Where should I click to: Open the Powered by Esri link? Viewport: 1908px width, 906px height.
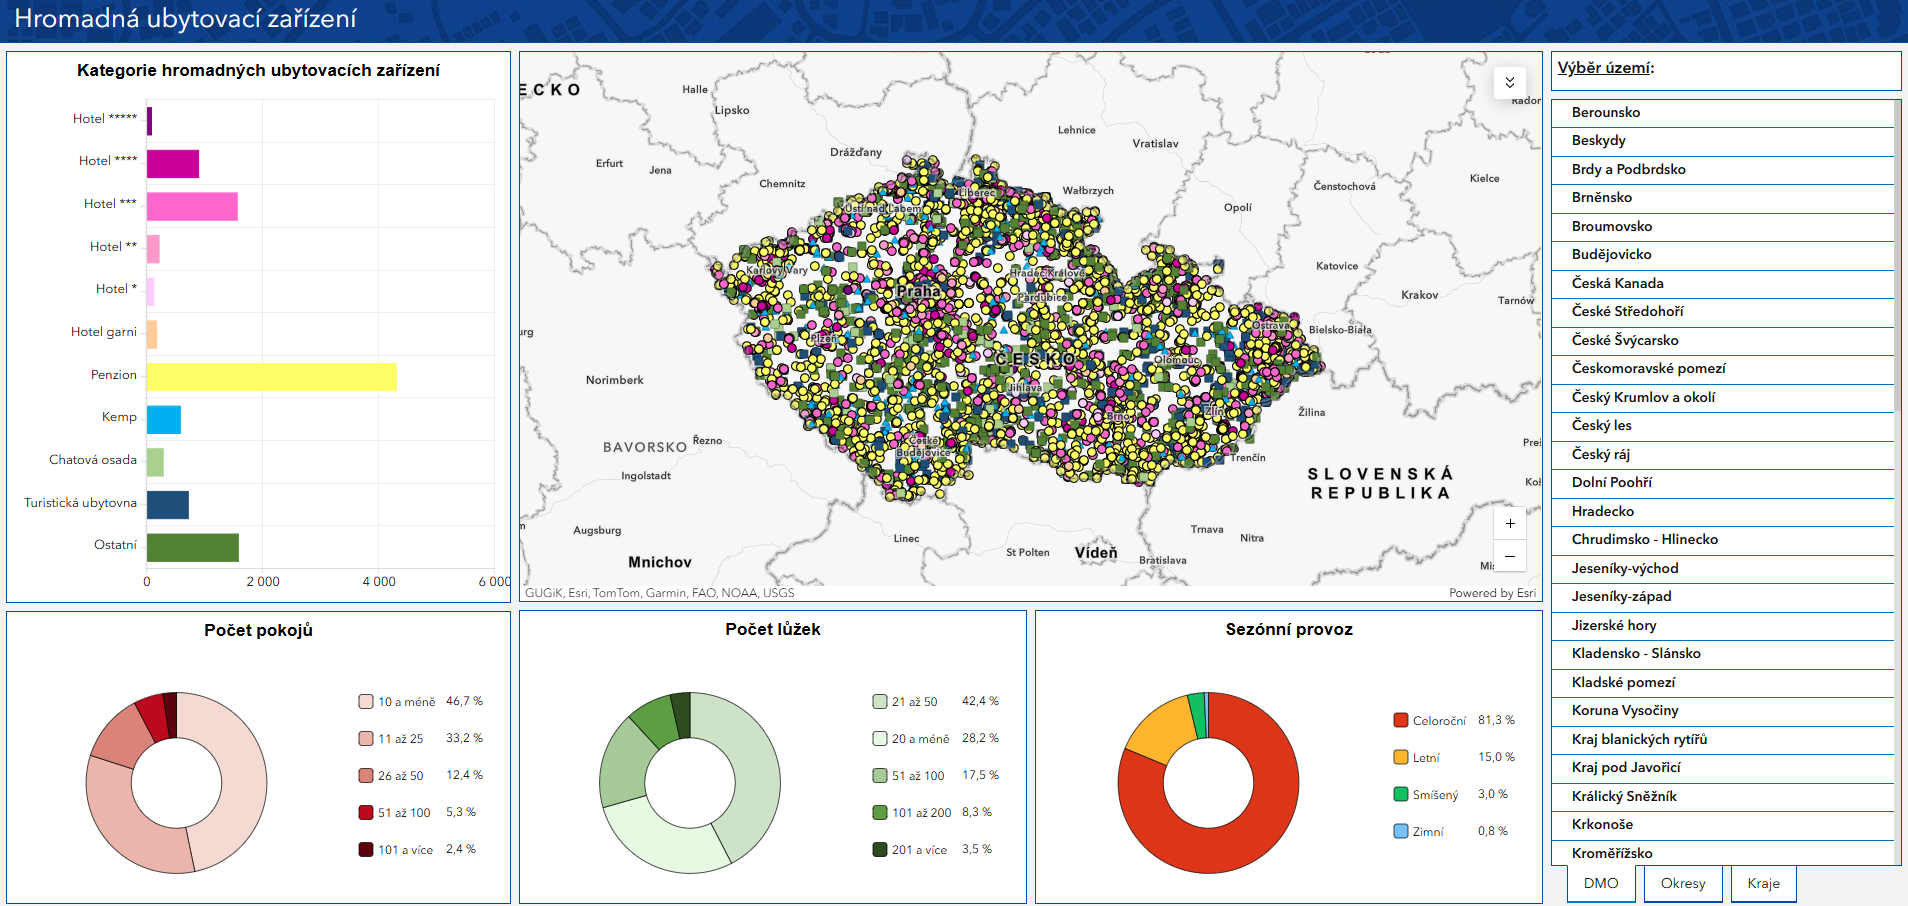(x=1492, y=593)
